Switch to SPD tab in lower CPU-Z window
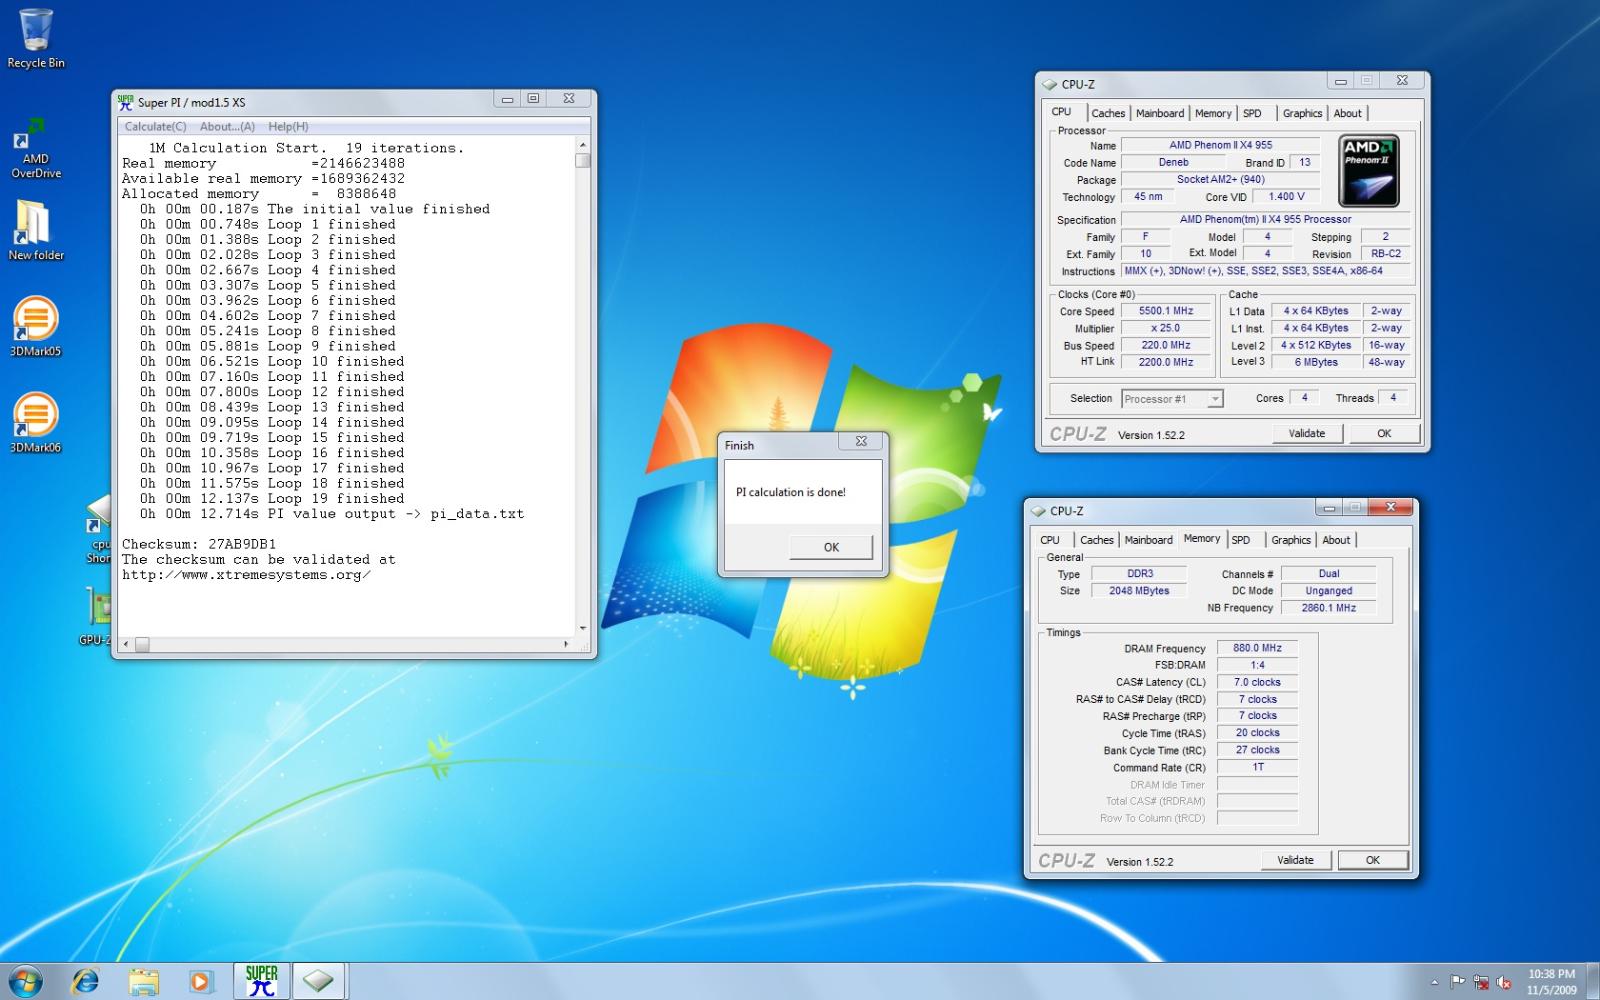The image size is (1600, 1000). [1241, 540]
